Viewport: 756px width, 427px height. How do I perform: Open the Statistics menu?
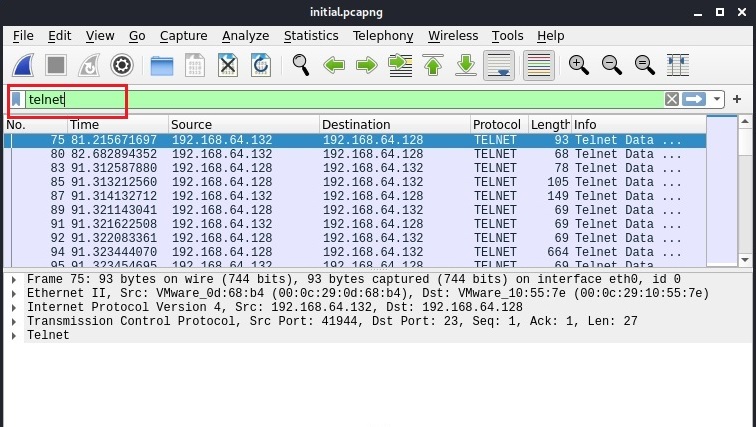click(311, 36)
